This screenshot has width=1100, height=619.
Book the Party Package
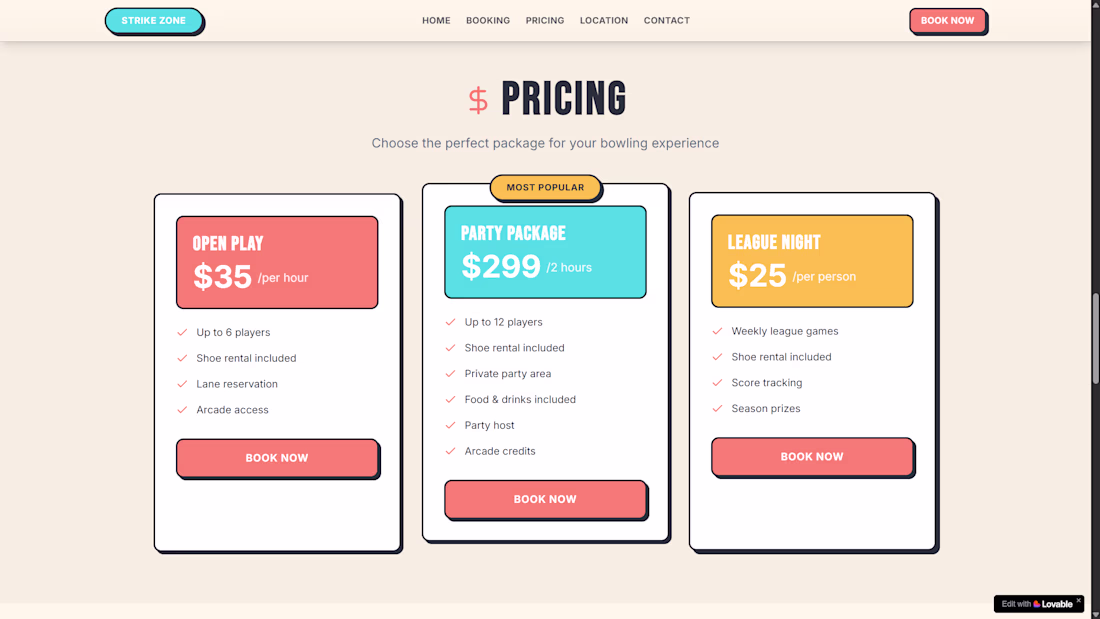[x=545, y=499]
